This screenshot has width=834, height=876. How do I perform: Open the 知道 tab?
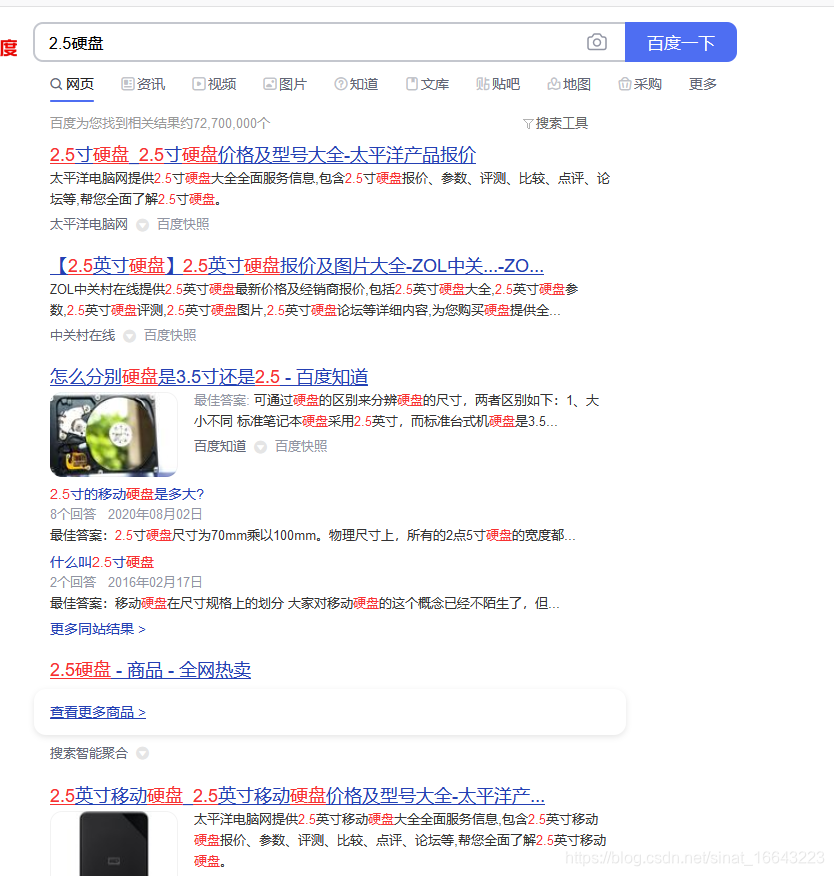click(356, 84)
